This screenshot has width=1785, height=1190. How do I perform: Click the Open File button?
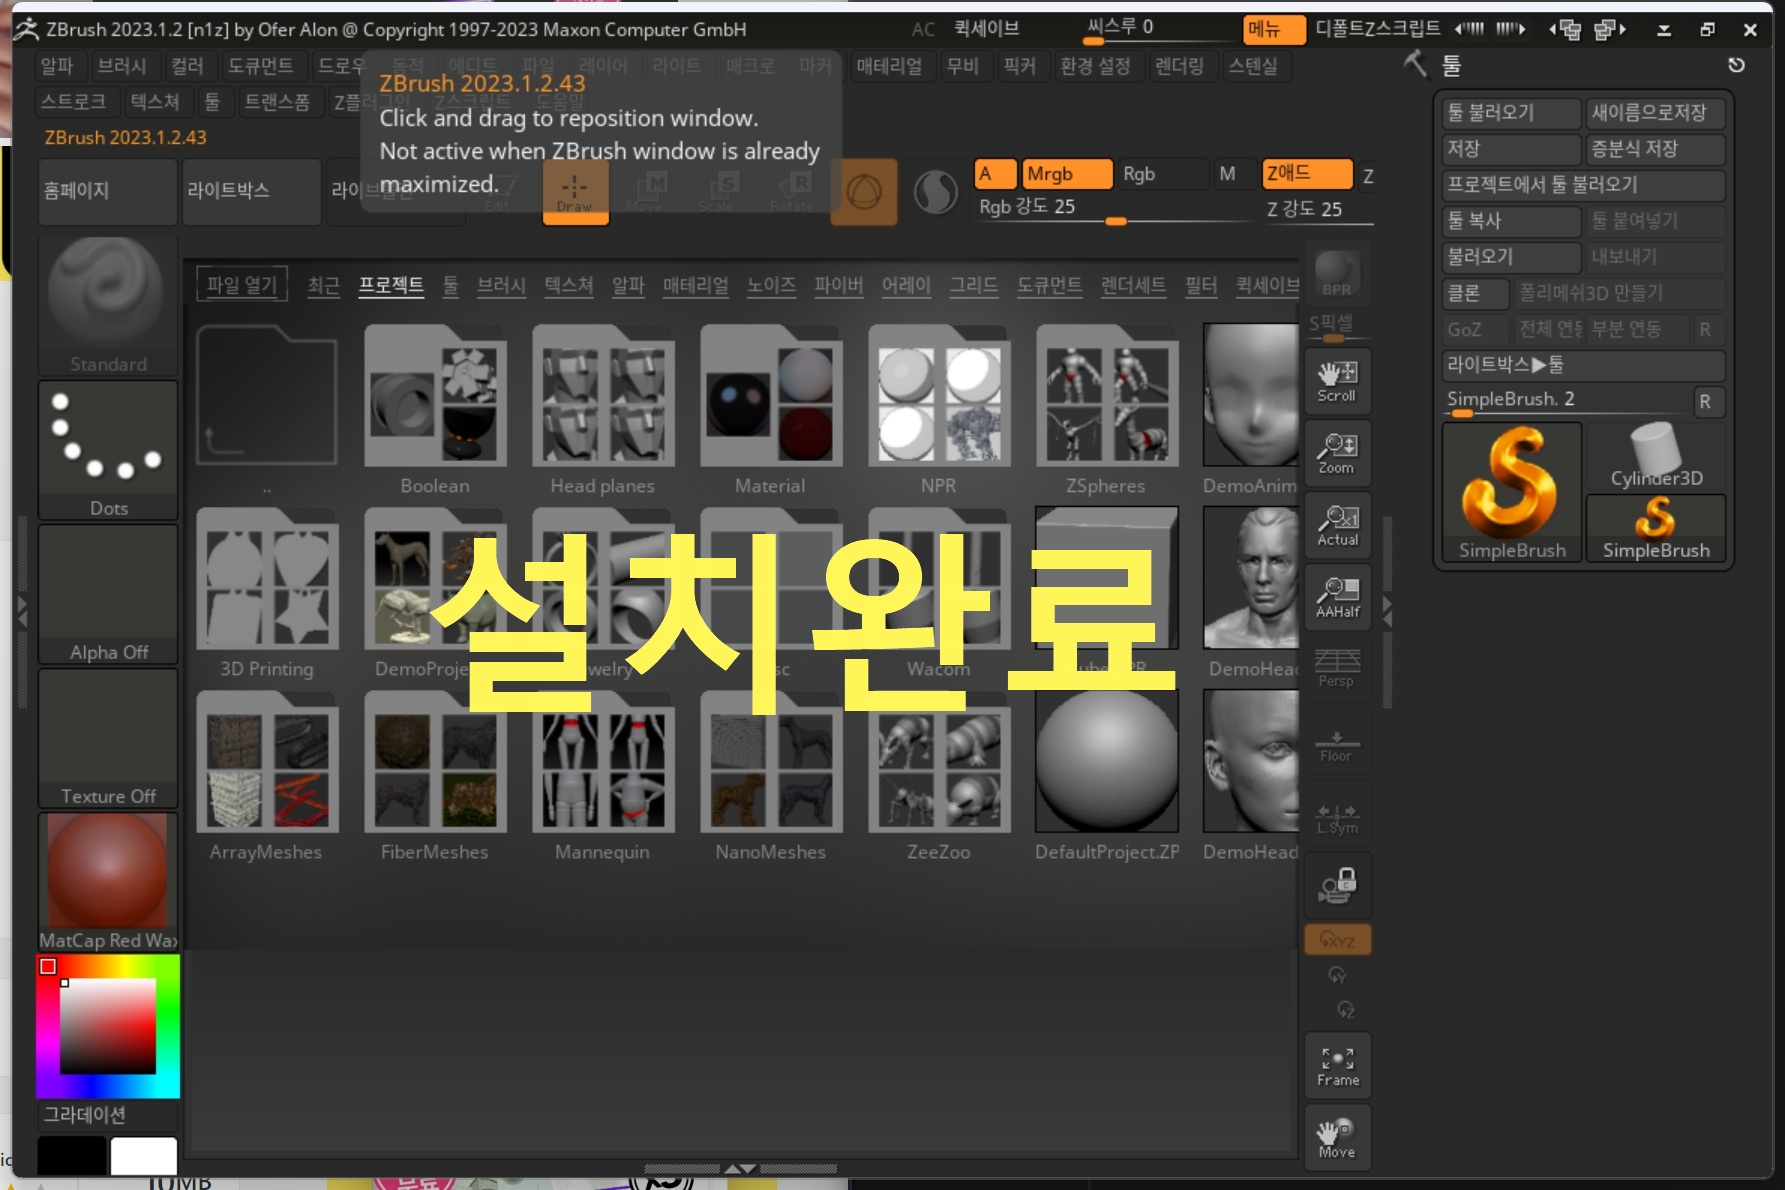pos(242,285)
